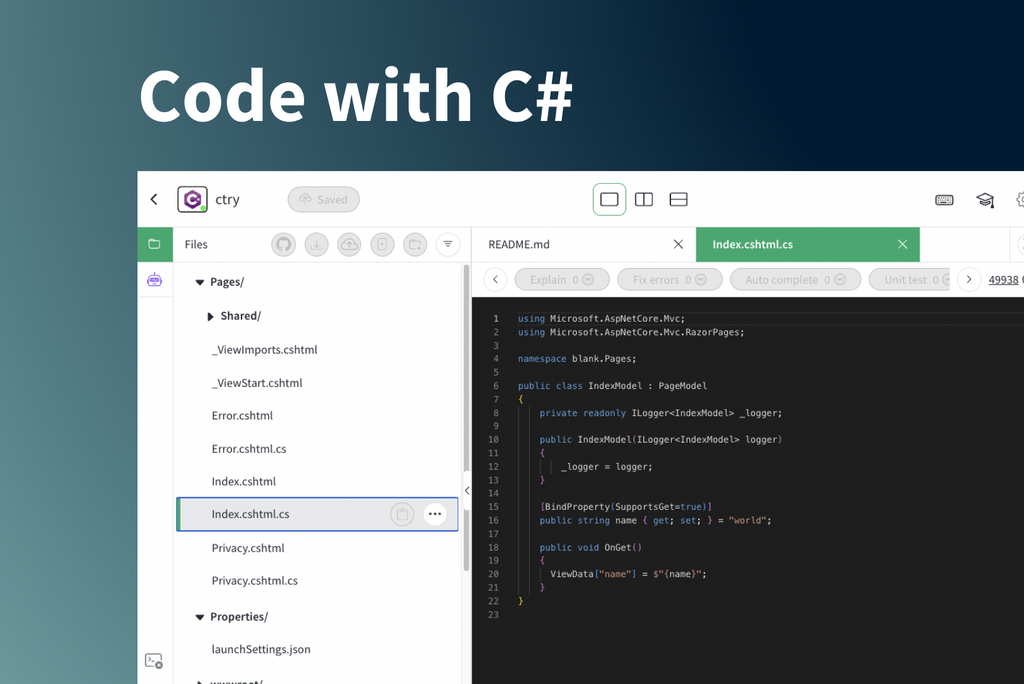Image resolution: width=1024 pixels, height=684 pixels.
Task: Switch to the README.md tab
Action: [519, 244]
